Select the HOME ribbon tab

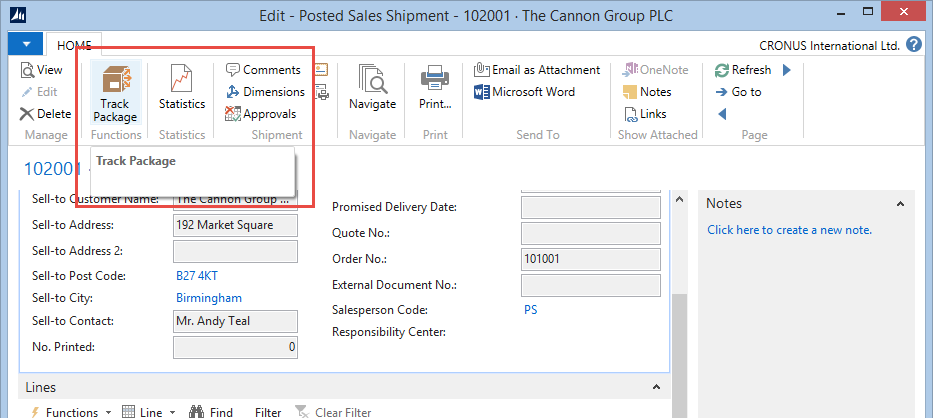pyautogui.click(x=74, y=46)
